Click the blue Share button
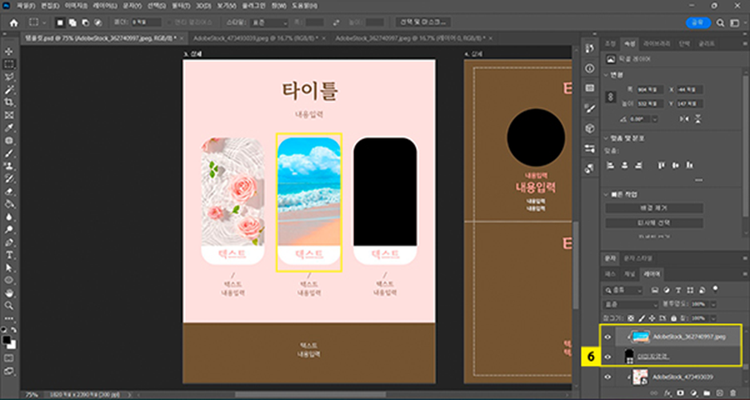The image size is (750, 400). point(698,22)
